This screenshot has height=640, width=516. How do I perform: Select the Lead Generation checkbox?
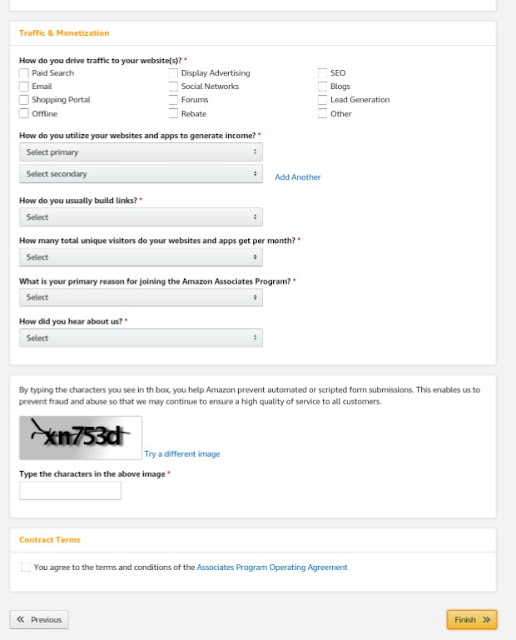point(322,100)
